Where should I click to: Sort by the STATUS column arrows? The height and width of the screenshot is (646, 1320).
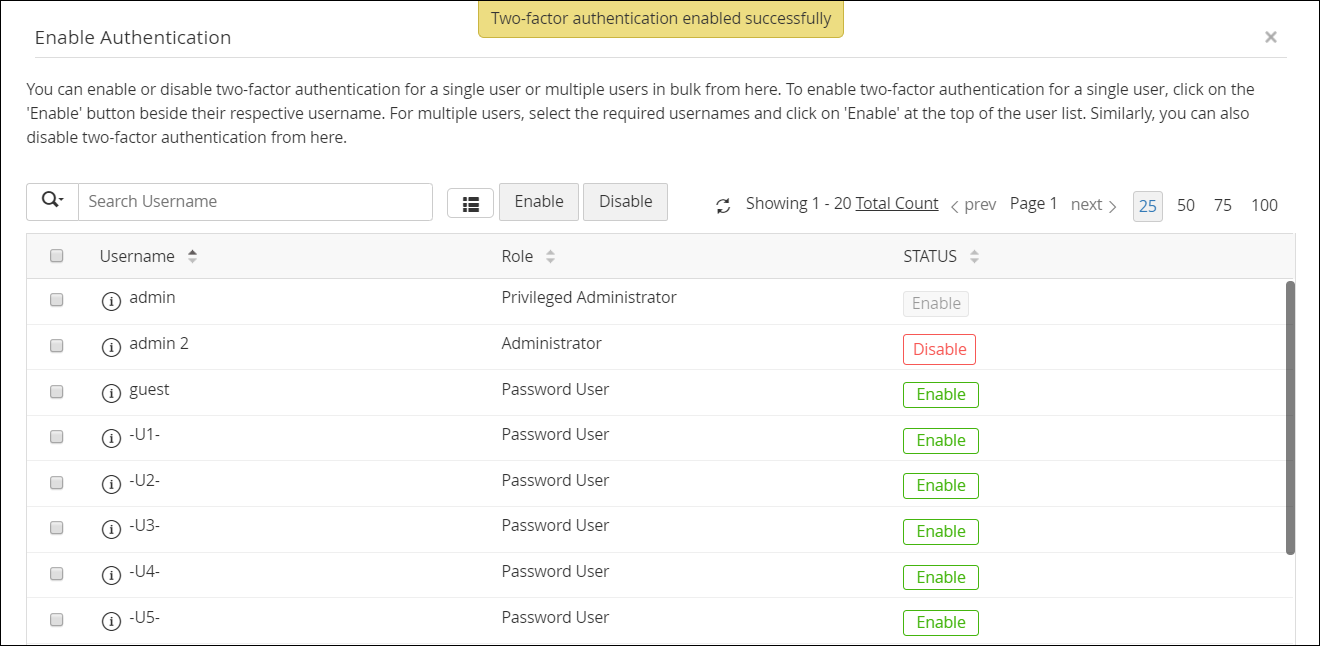pos(974,256)
